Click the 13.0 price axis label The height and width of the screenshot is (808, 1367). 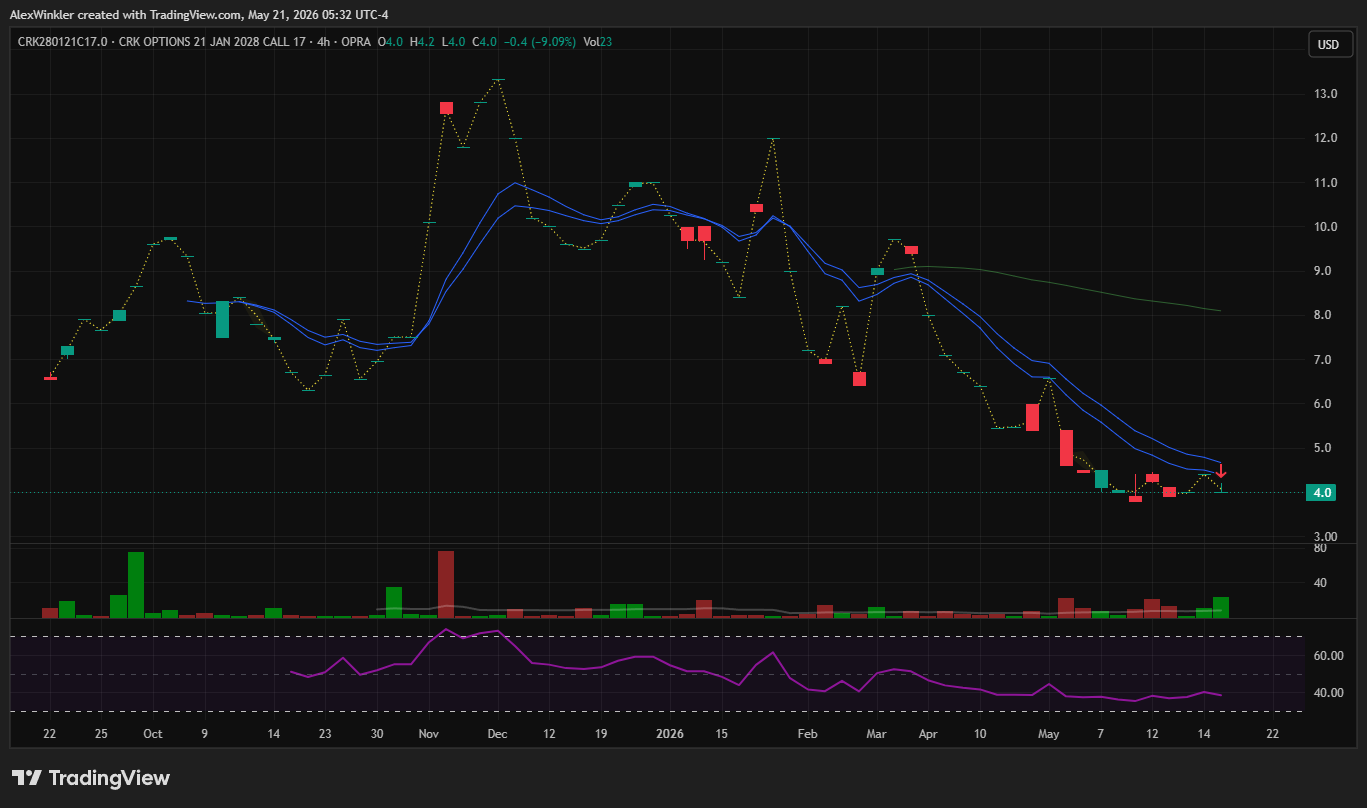coord(1326,94)
